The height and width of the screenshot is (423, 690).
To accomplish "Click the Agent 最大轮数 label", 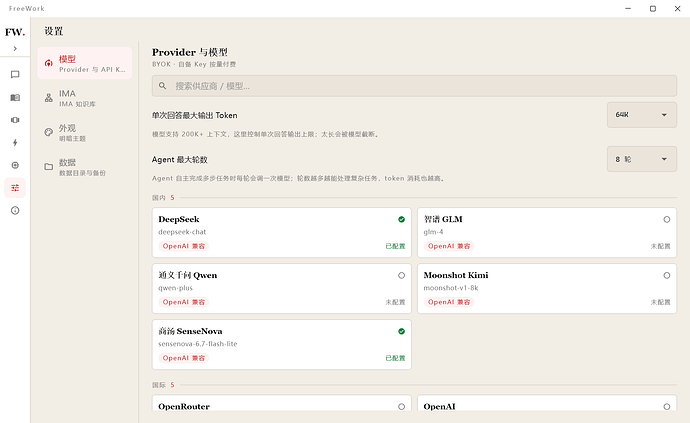I will click(180, 159).
